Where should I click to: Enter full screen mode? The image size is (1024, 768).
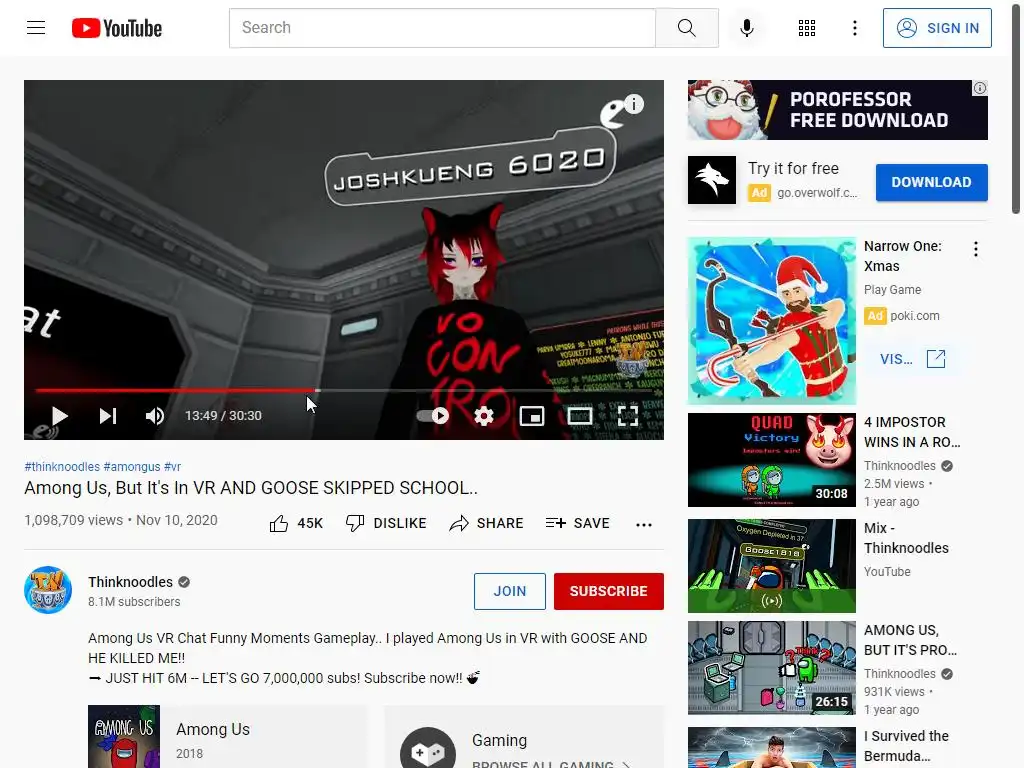[628, 416]
